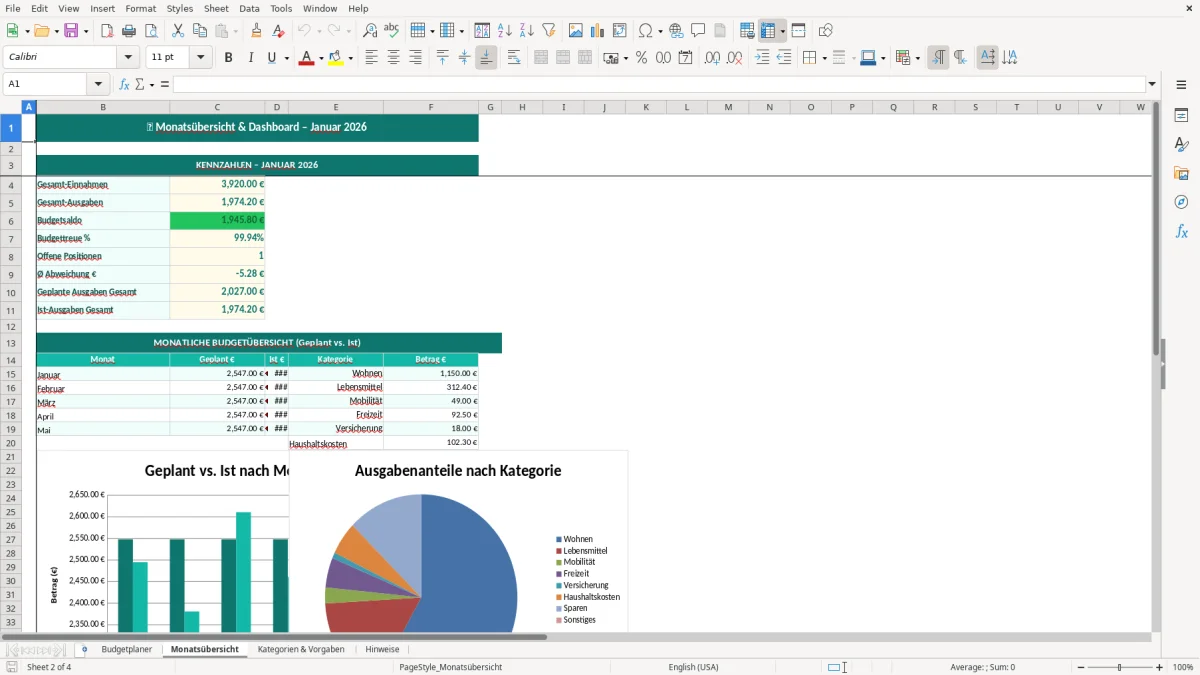Click the Sort Descending icon
Viewport: 1200px width, 675px height.
526,31
